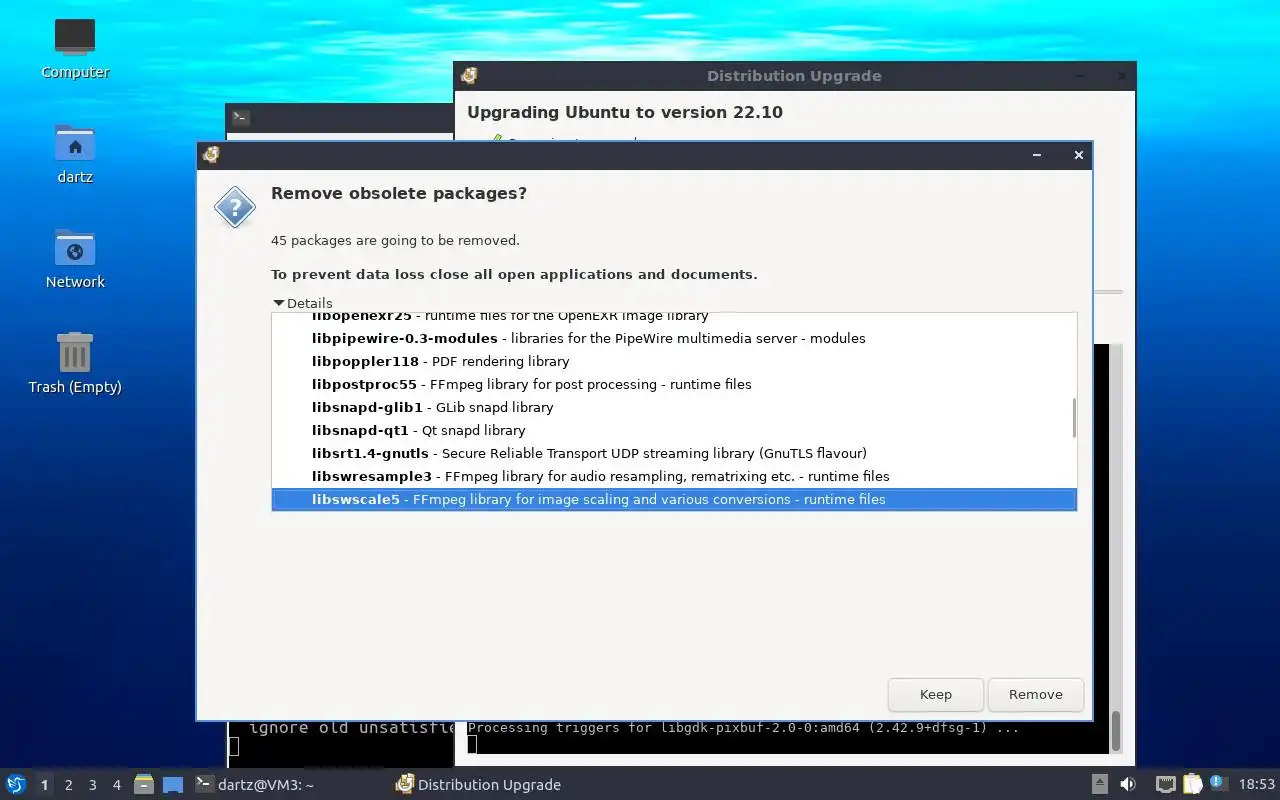The width and height of the screenshot is (1280, 800).
Task: Click the removable media eject tray icon
Action: [1099, 784]
